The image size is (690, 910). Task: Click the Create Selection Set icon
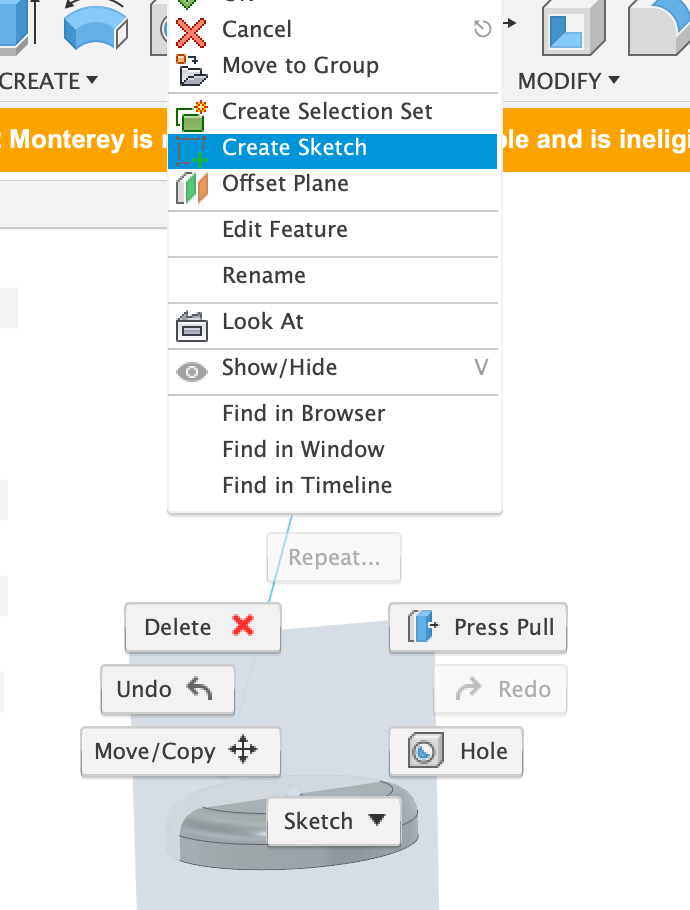[x=192, y=115]
